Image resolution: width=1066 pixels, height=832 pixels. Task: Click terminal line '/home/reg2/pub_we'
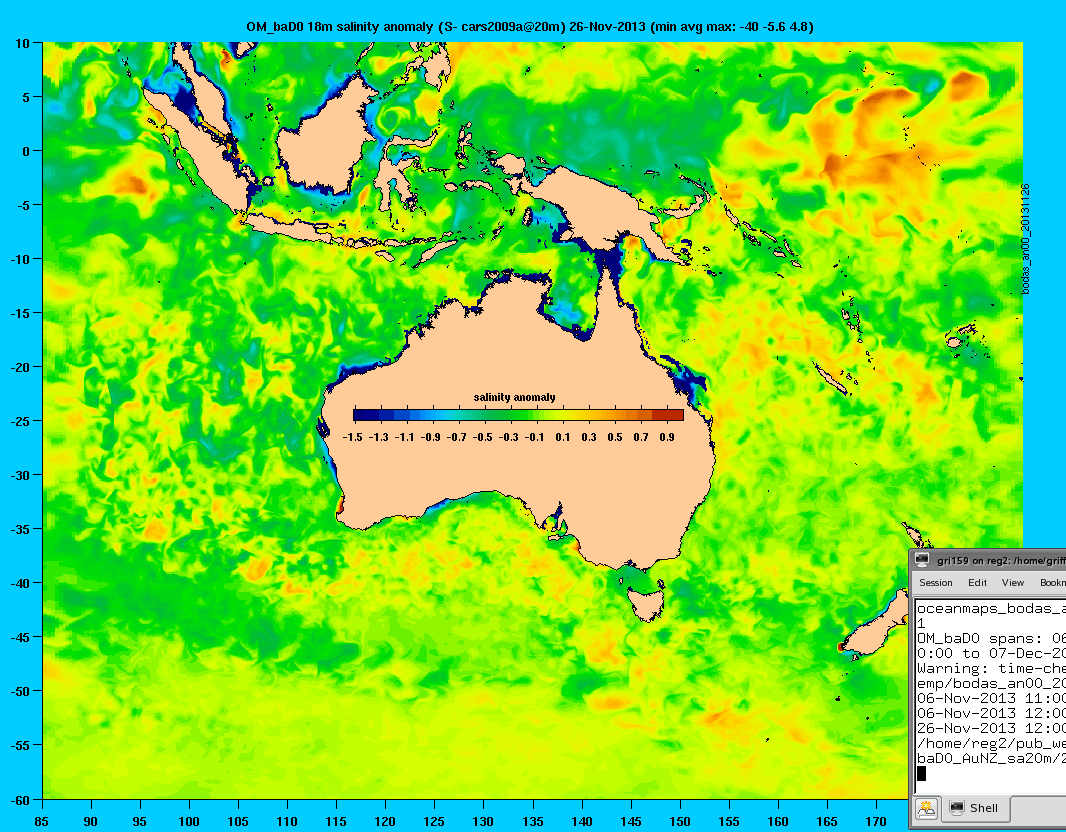point(991,743)
